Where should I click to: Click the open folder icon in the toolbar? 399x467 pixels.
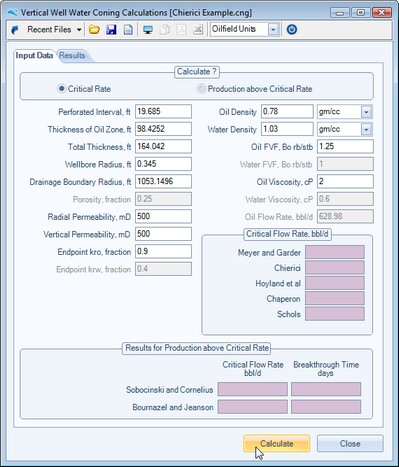[x=94, y=30]
